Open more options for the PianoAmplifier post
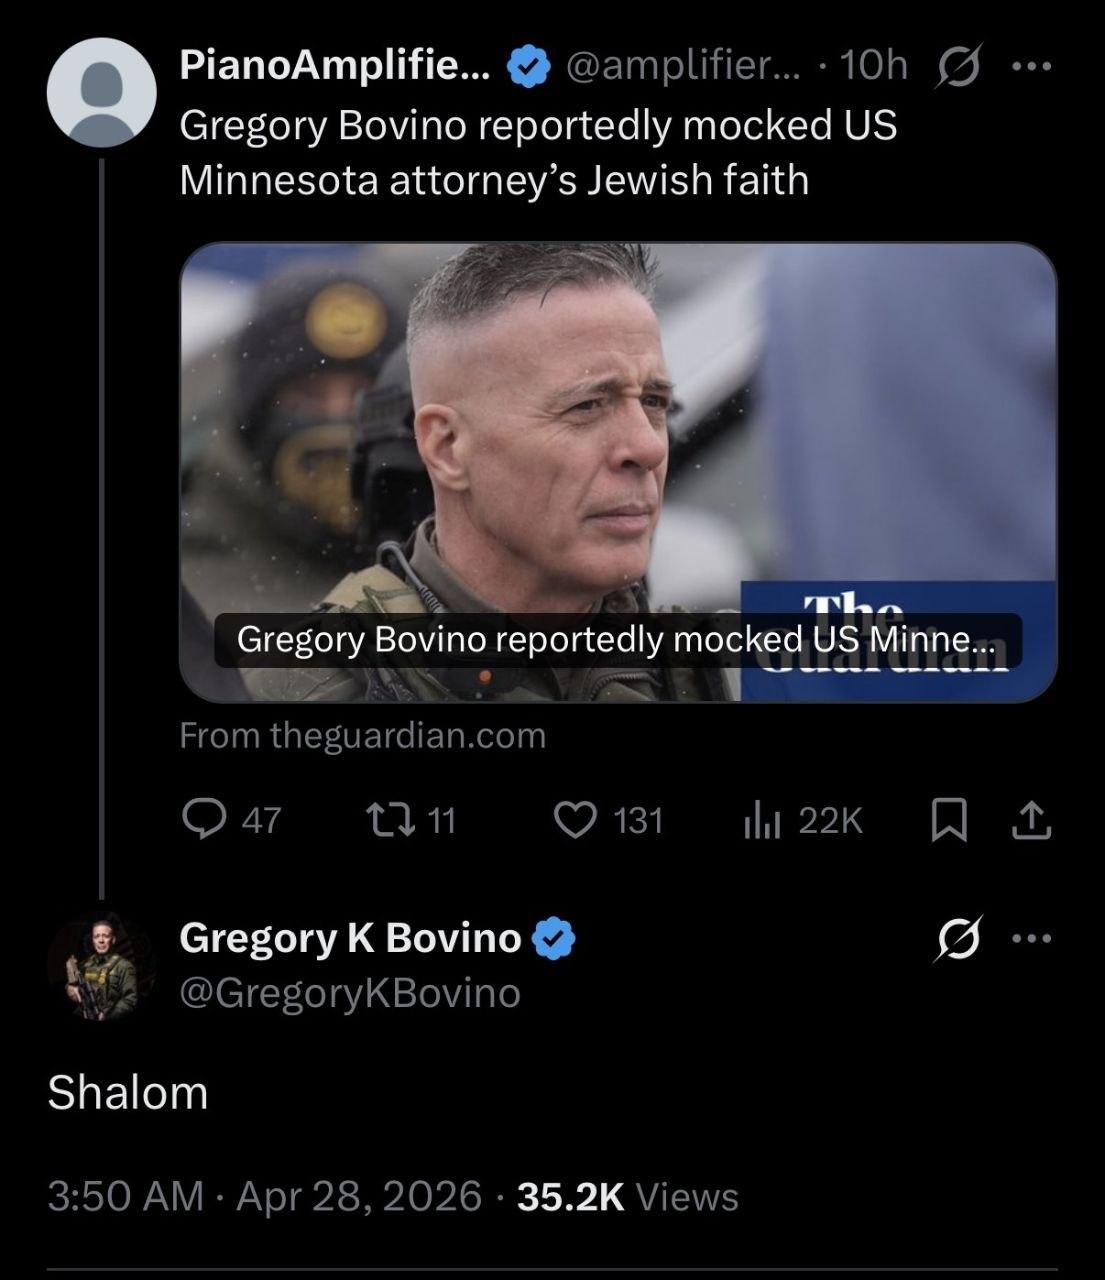The width and height of the screenshot is (1105, 1280). click(1032, 67)
